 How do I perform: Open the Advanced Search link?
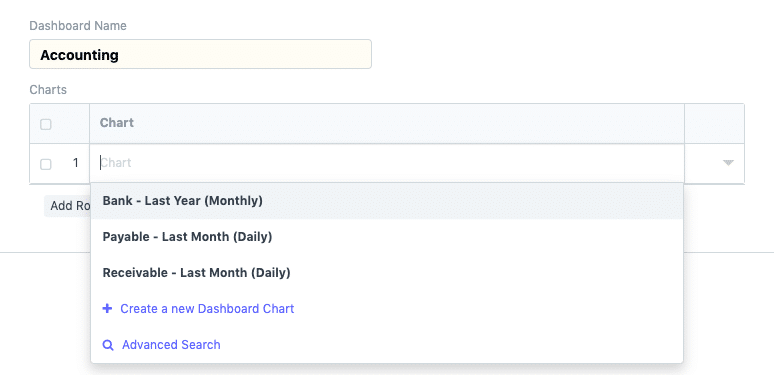point(171,345)
